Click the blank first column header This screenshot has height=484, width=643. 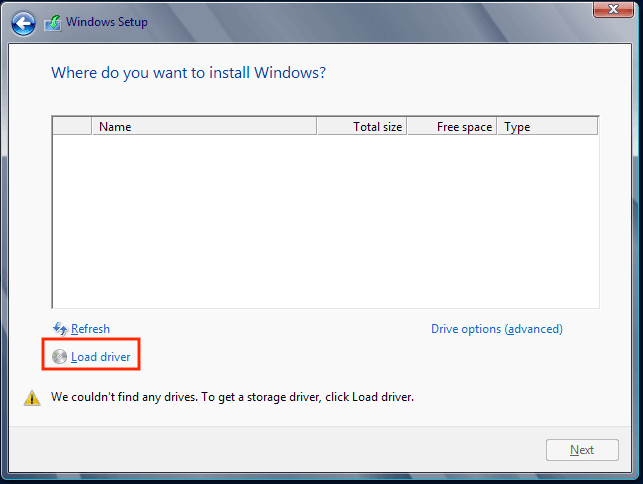tap(72, 127)
